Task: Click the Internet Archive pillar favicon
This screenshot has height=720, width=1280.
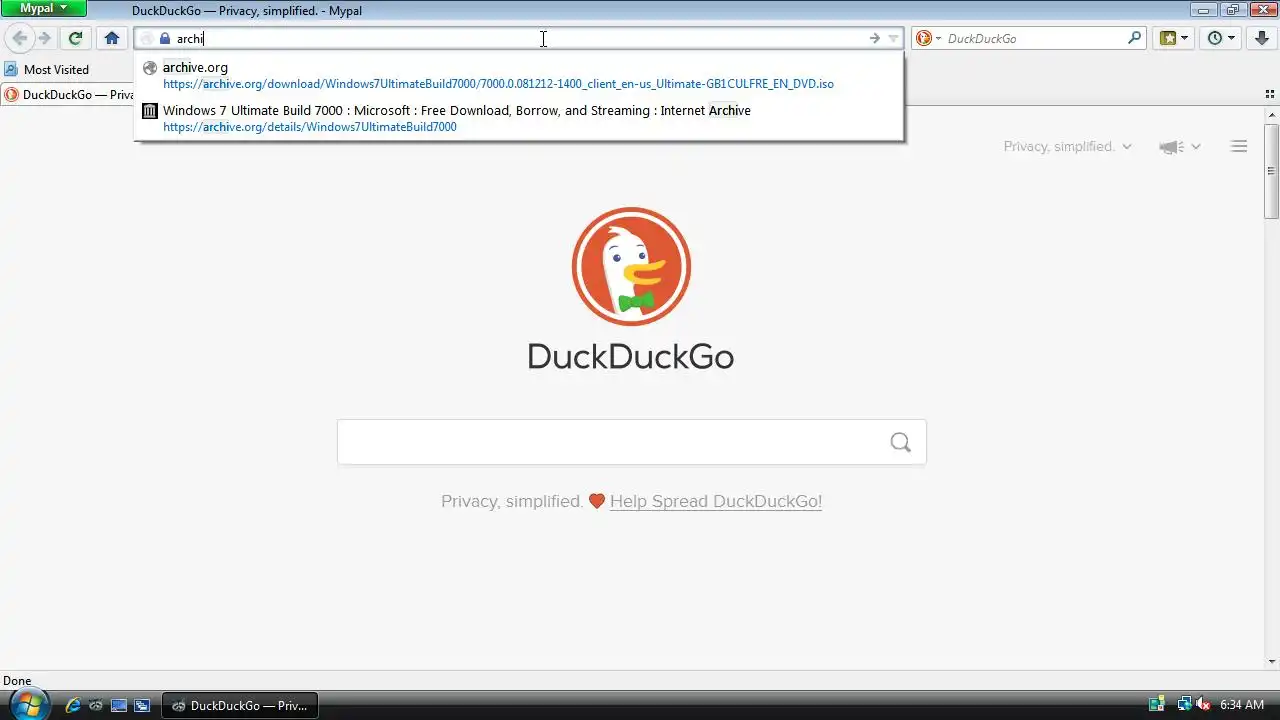Action: 149,111
